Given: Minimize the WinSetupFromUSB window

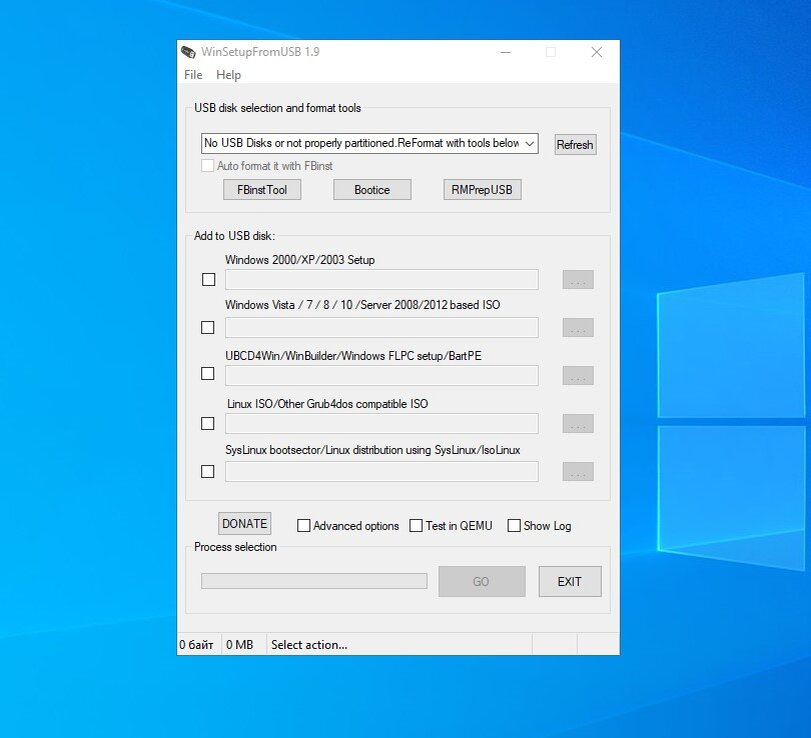Looking at the screenshot, I should (505, 52).
